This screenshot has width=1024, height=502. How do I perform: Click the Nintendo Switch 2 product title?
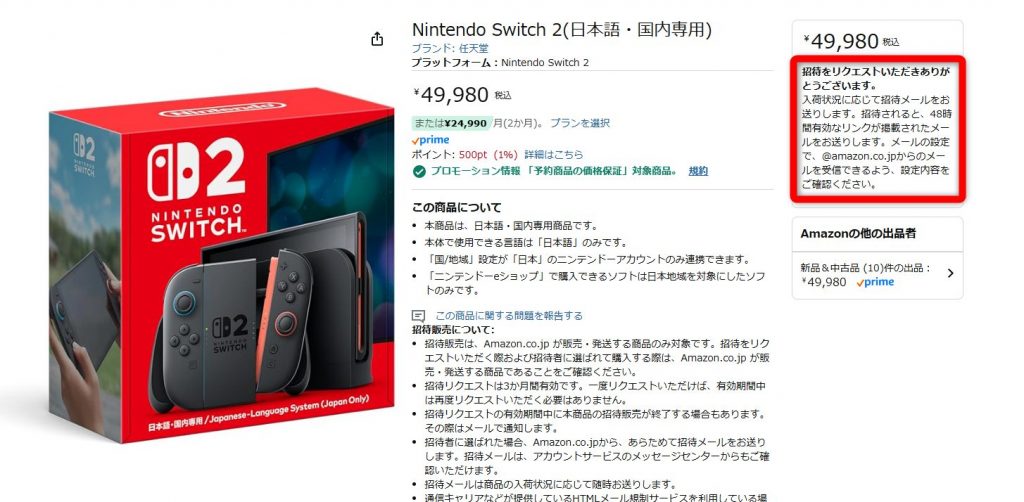[562, 29]
